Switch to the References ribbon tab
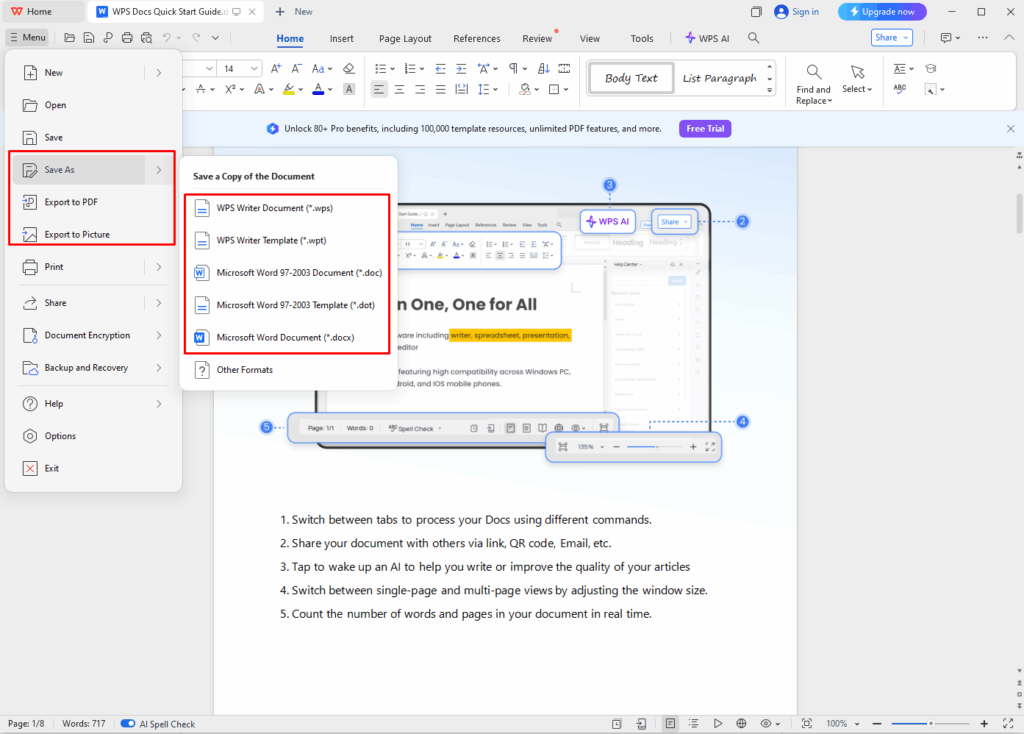The height and width of the screenshot is (734, 1024). 476,38
